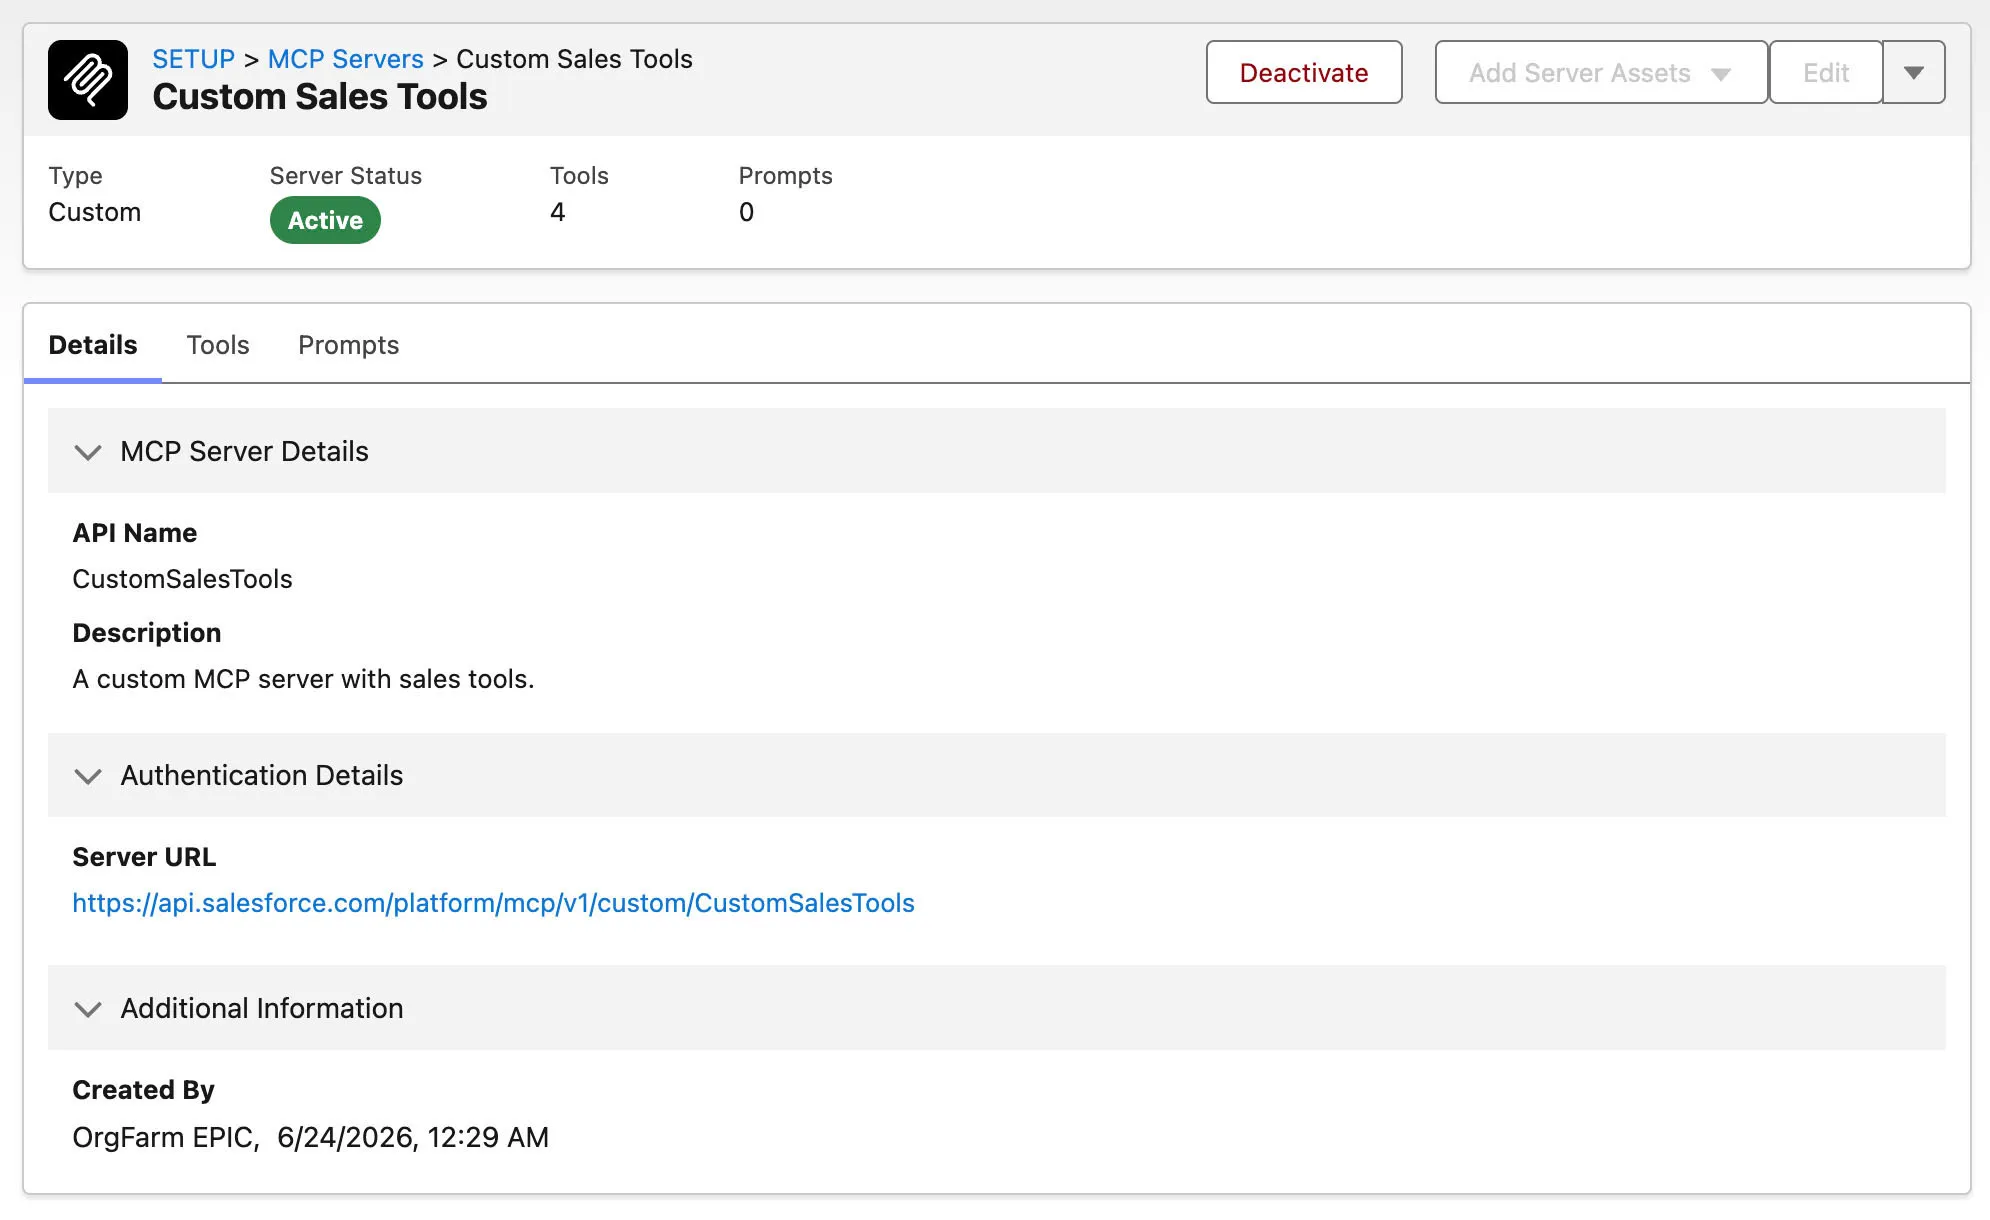Click the MCP Server Details section title
Screen dimensions: 1990x1220
point(244,451)
